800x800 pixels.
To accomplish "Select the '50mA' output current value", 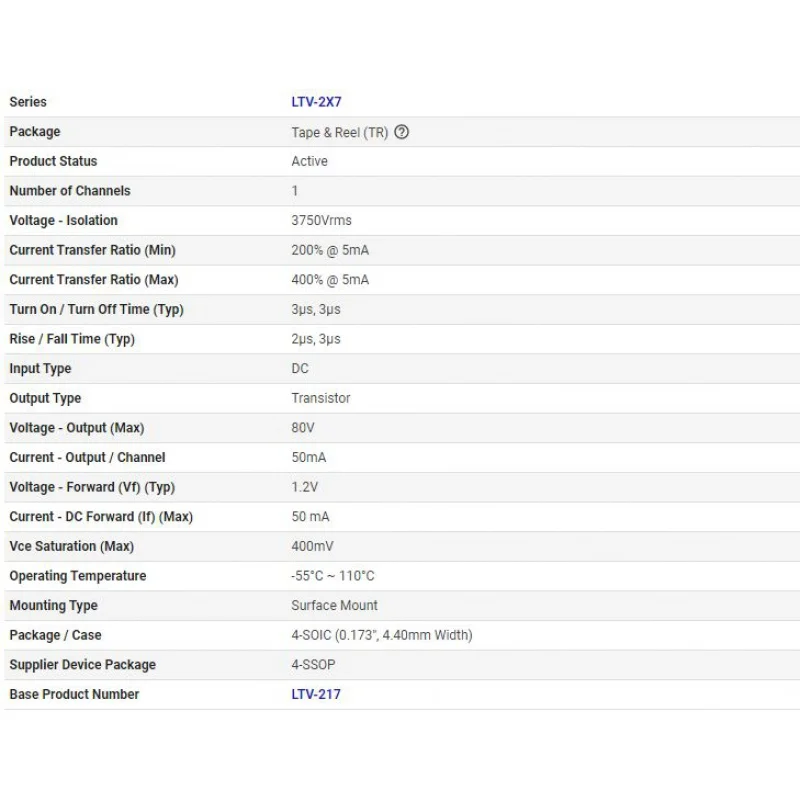I will (x=308, y=457).
